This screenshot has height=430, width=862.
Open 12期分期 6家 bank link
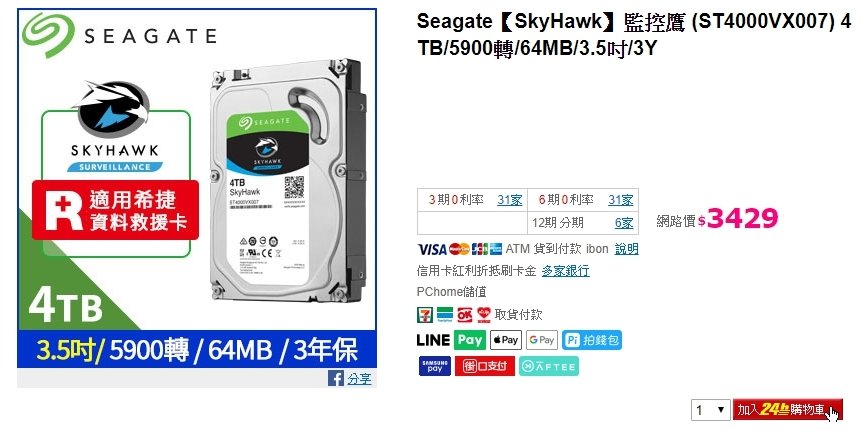pos(624,223)
